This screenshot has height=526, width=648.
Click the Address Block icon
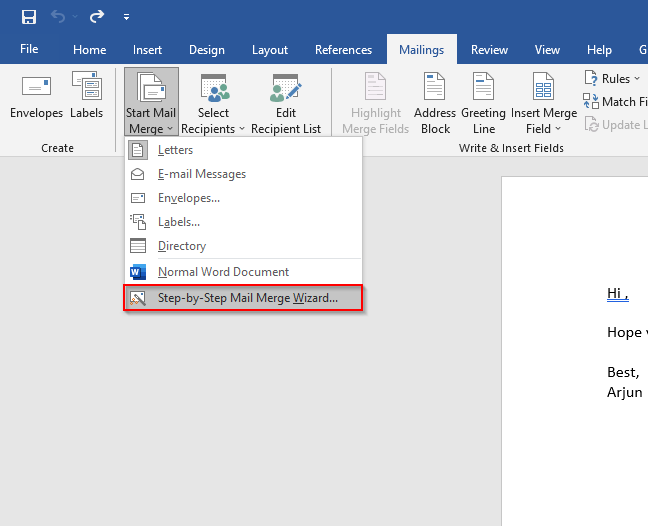(x=435, y=90)
